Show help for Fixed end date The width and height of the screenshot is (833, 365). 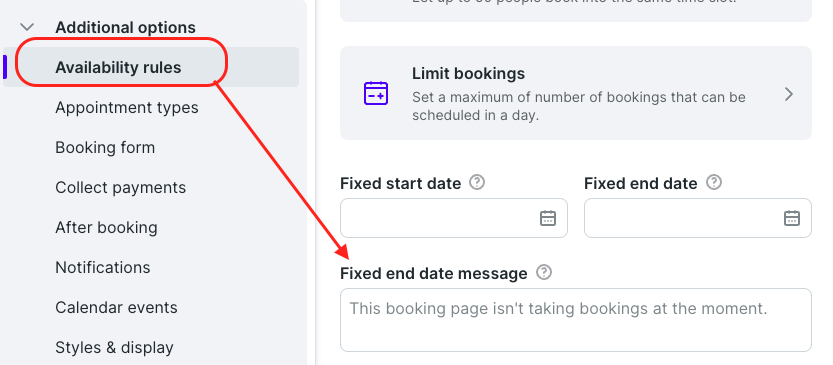point(713,183)
